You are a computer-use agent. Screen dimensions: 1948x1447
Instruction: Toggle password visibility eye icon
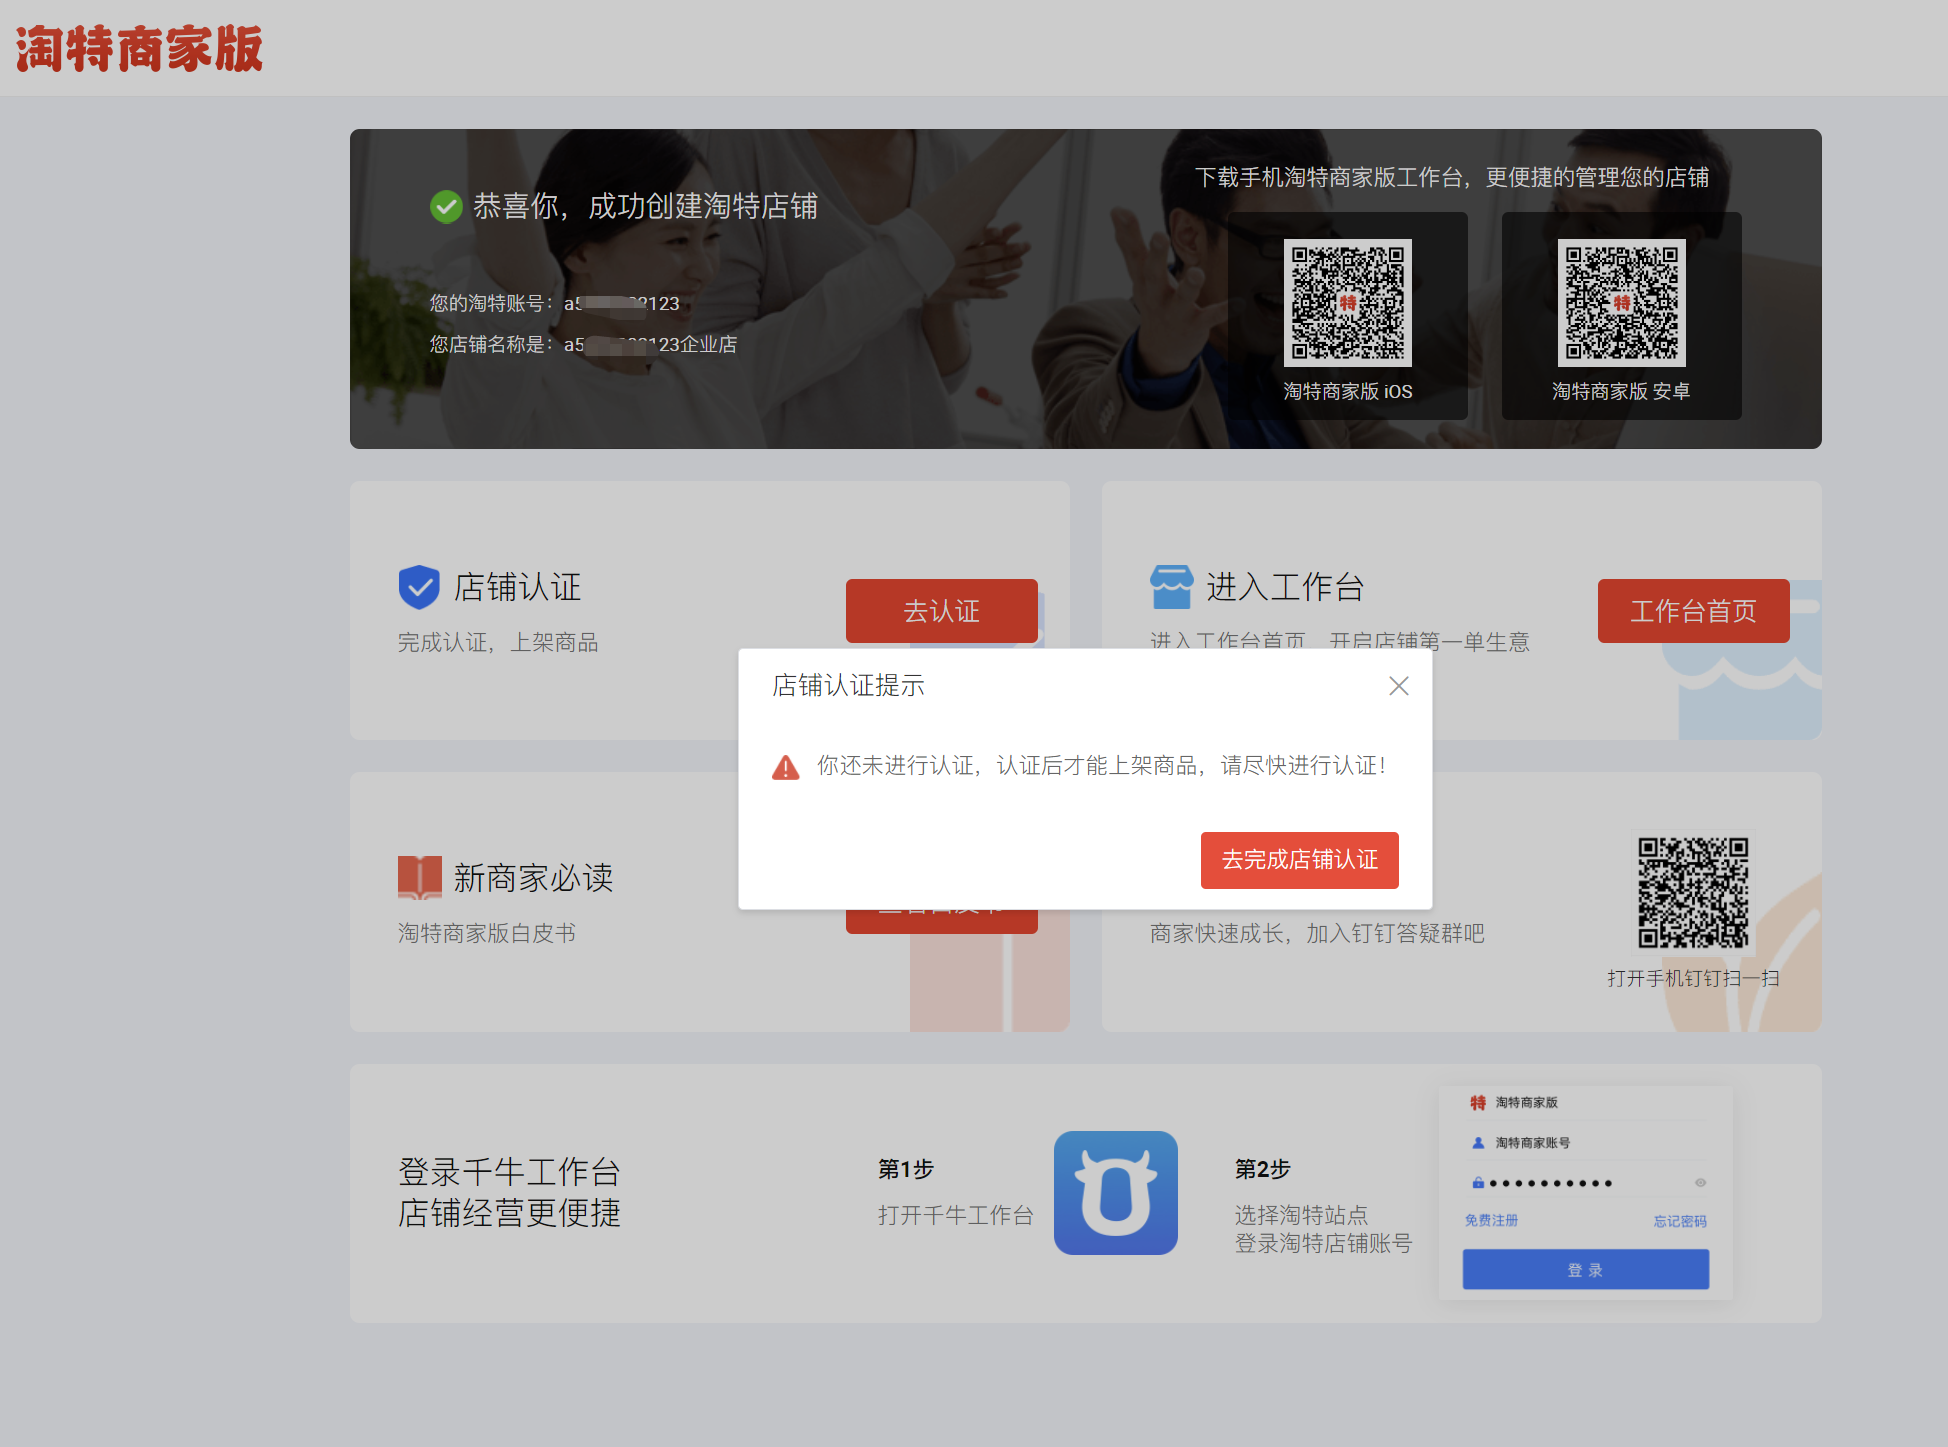1700,1183
